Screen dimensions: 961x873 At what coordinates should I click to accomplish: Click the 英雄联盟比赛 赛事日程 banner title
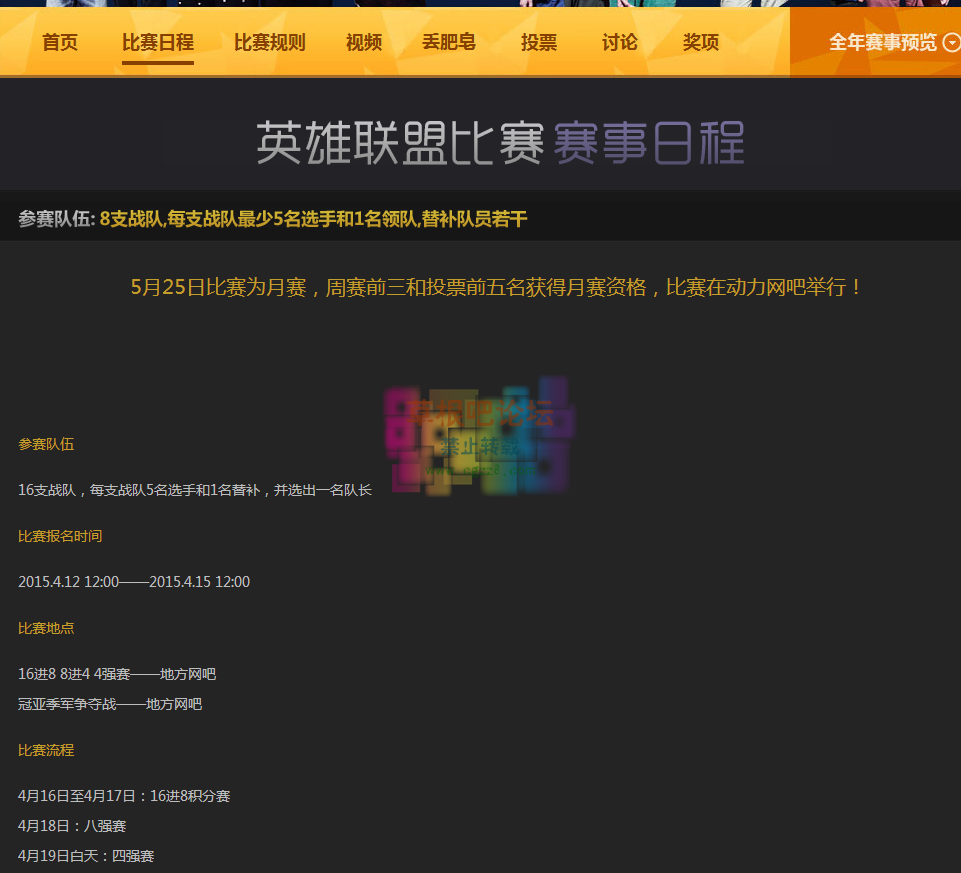[x=500, y=142]
